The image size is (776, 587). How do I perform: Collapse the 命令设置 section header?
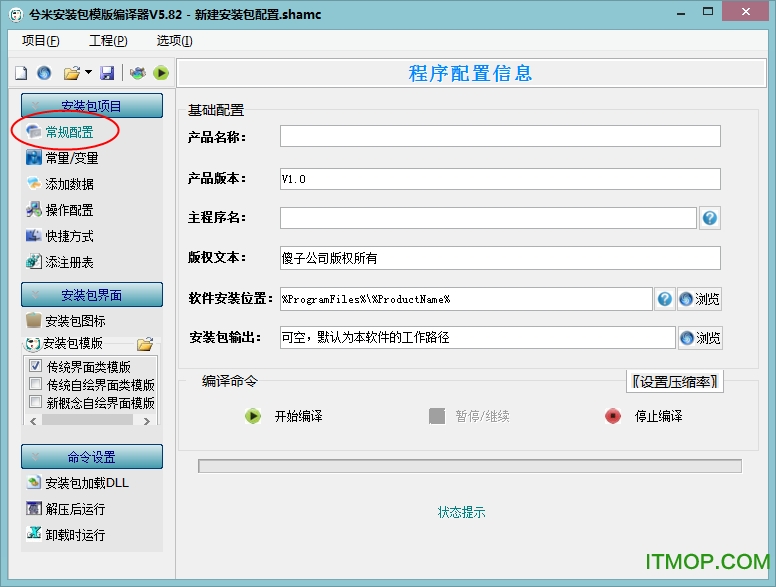coord(91,457)
